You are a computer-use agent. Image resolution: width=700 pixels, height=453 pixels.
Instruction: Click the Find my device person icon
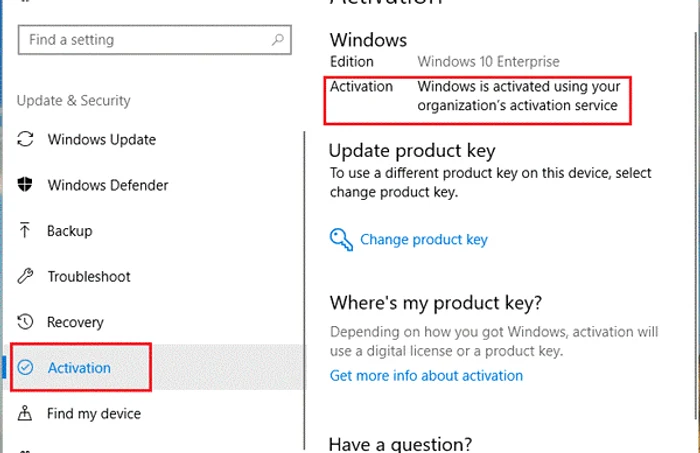click(25, 413)
